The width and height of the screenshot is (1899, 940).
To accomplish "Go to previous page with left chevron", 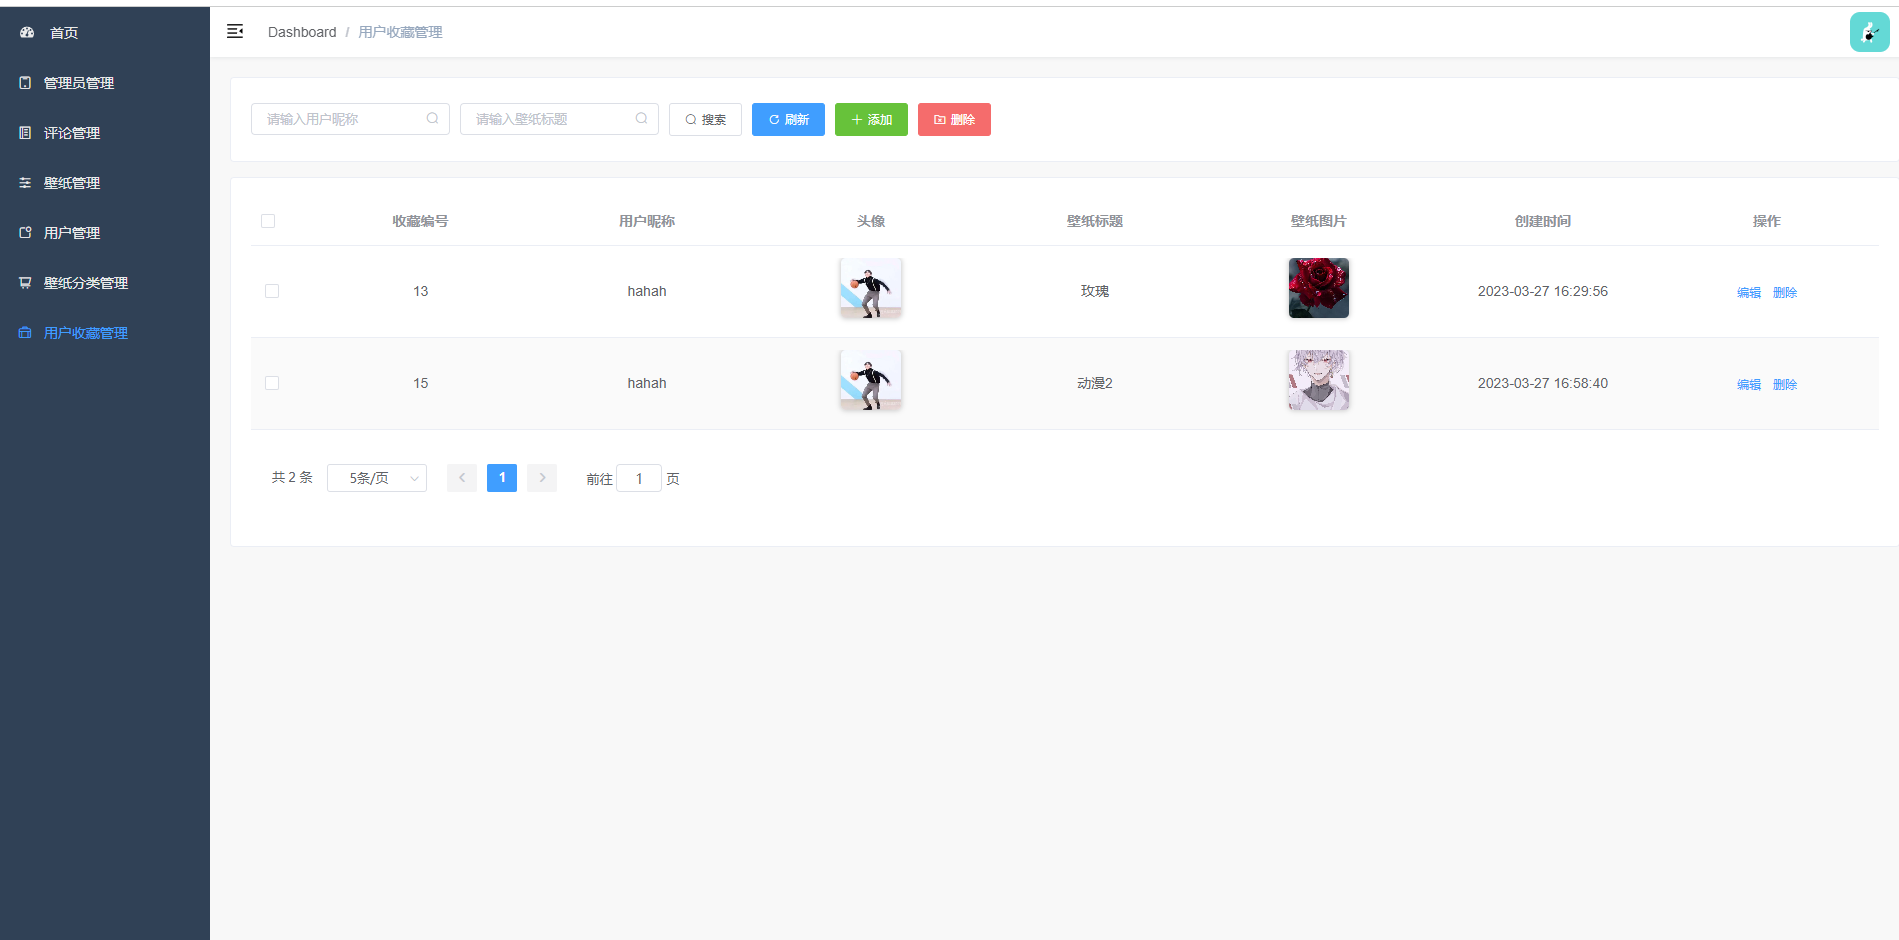I will point(461,478).
